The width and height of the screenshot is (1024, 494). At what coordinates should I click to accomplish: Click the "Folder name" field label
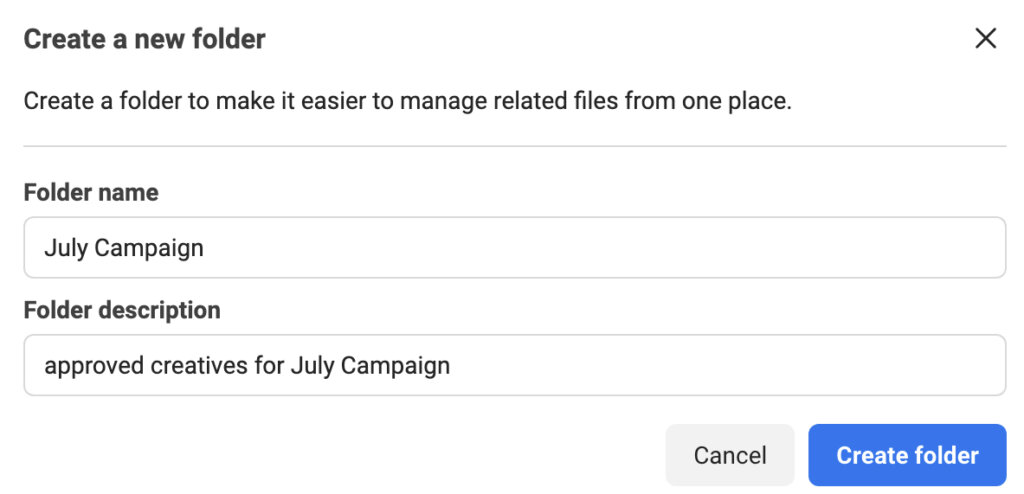point(91,193)
